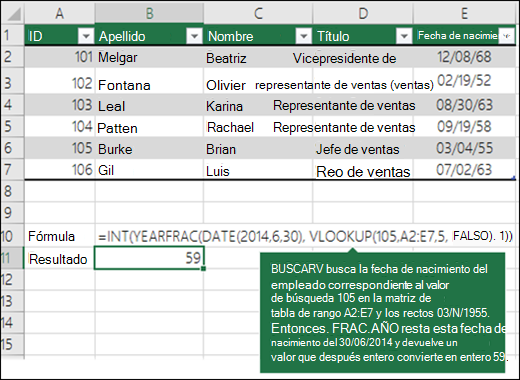Select row 15 header
The width and height of the screenshot is (520, 380).
tap(12, 344)
